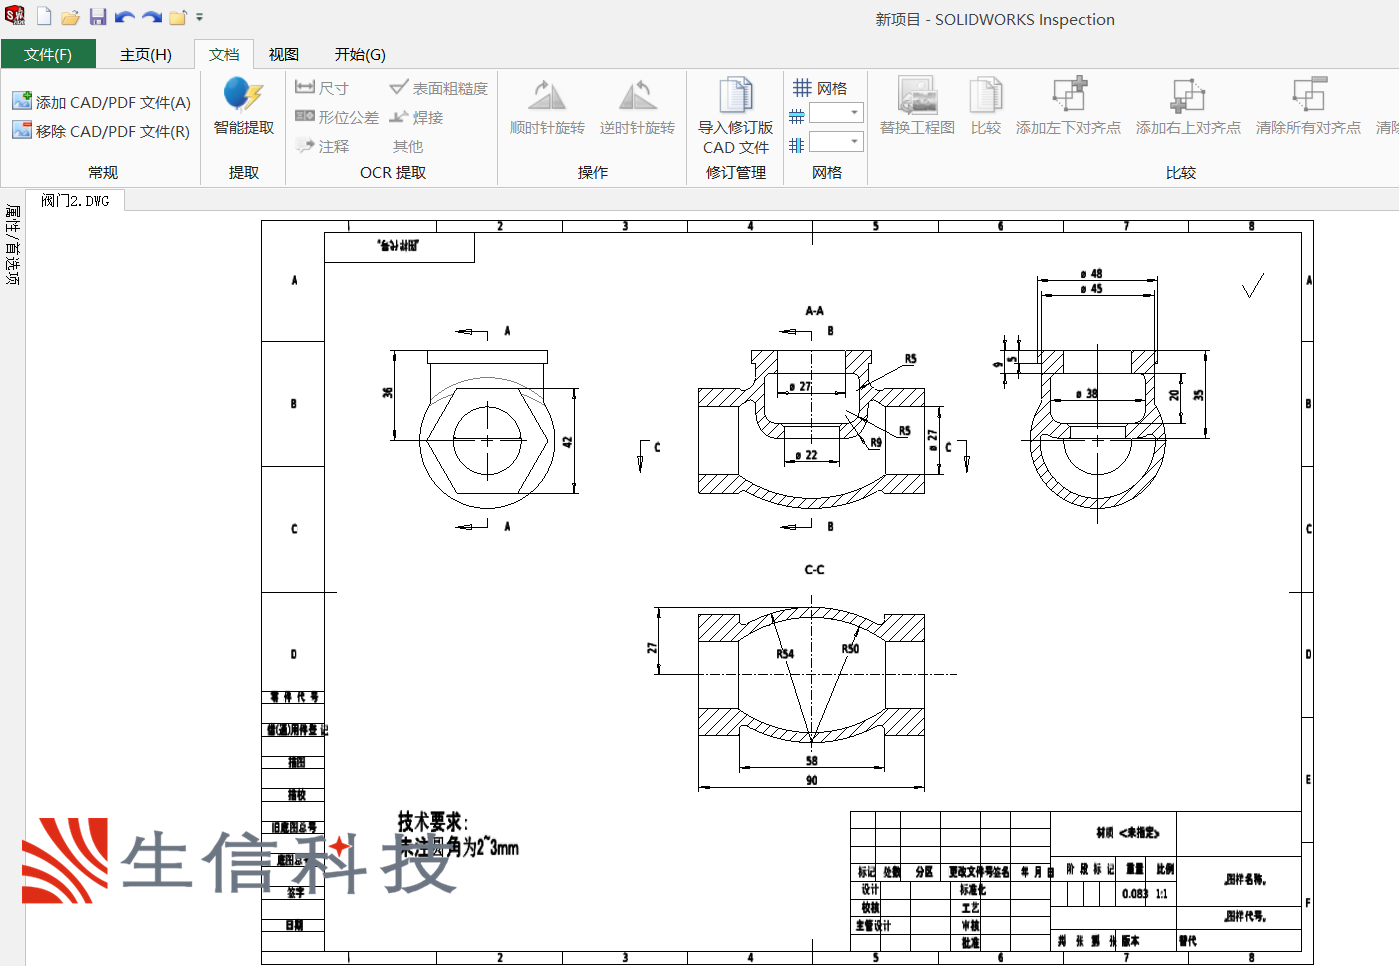The image size is (1399, 966).
Task: Click the Undo arrow icon
Action: [124, 17]
